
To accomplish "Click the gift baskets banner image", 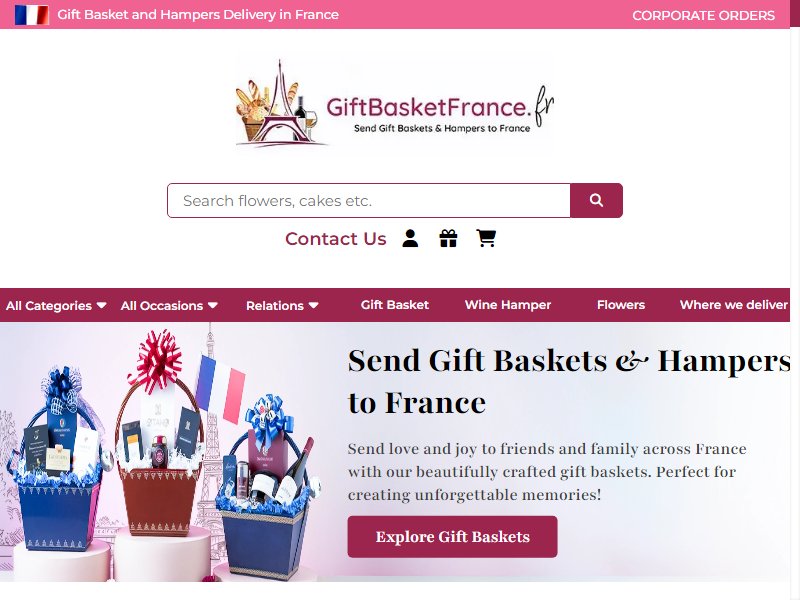I will 161,453.
